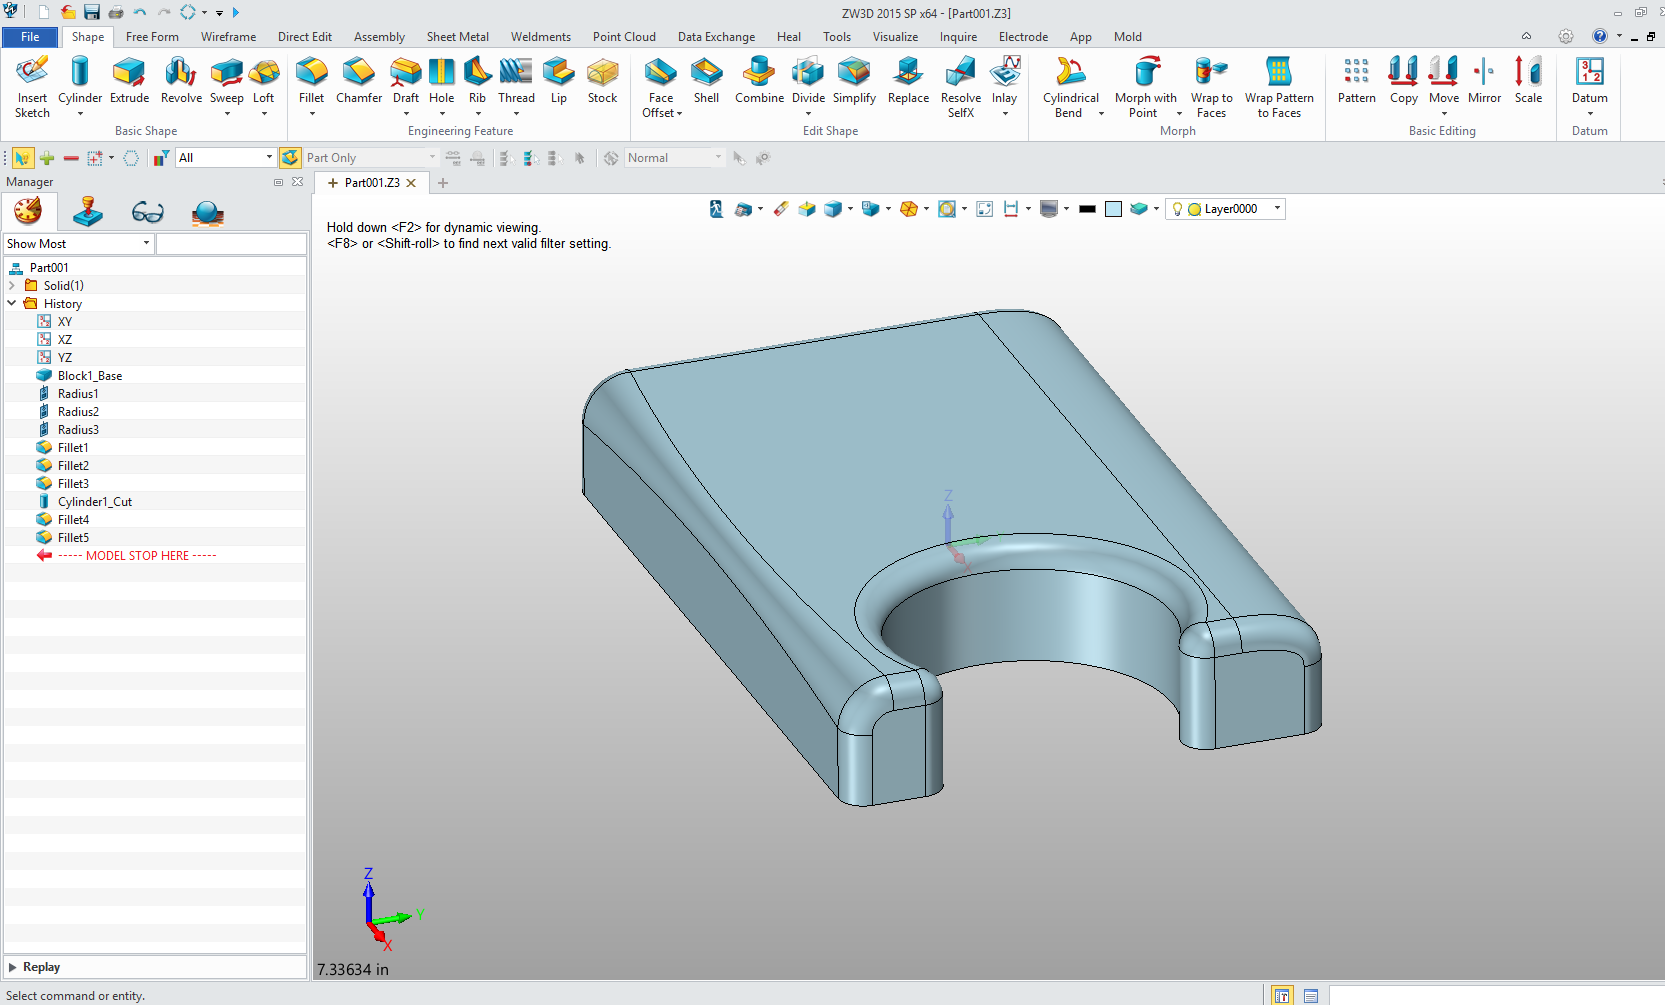This screenshot has width=1665, height=1005.
Task: Activate the Thread tool
Action: click(x=516, y=80)
